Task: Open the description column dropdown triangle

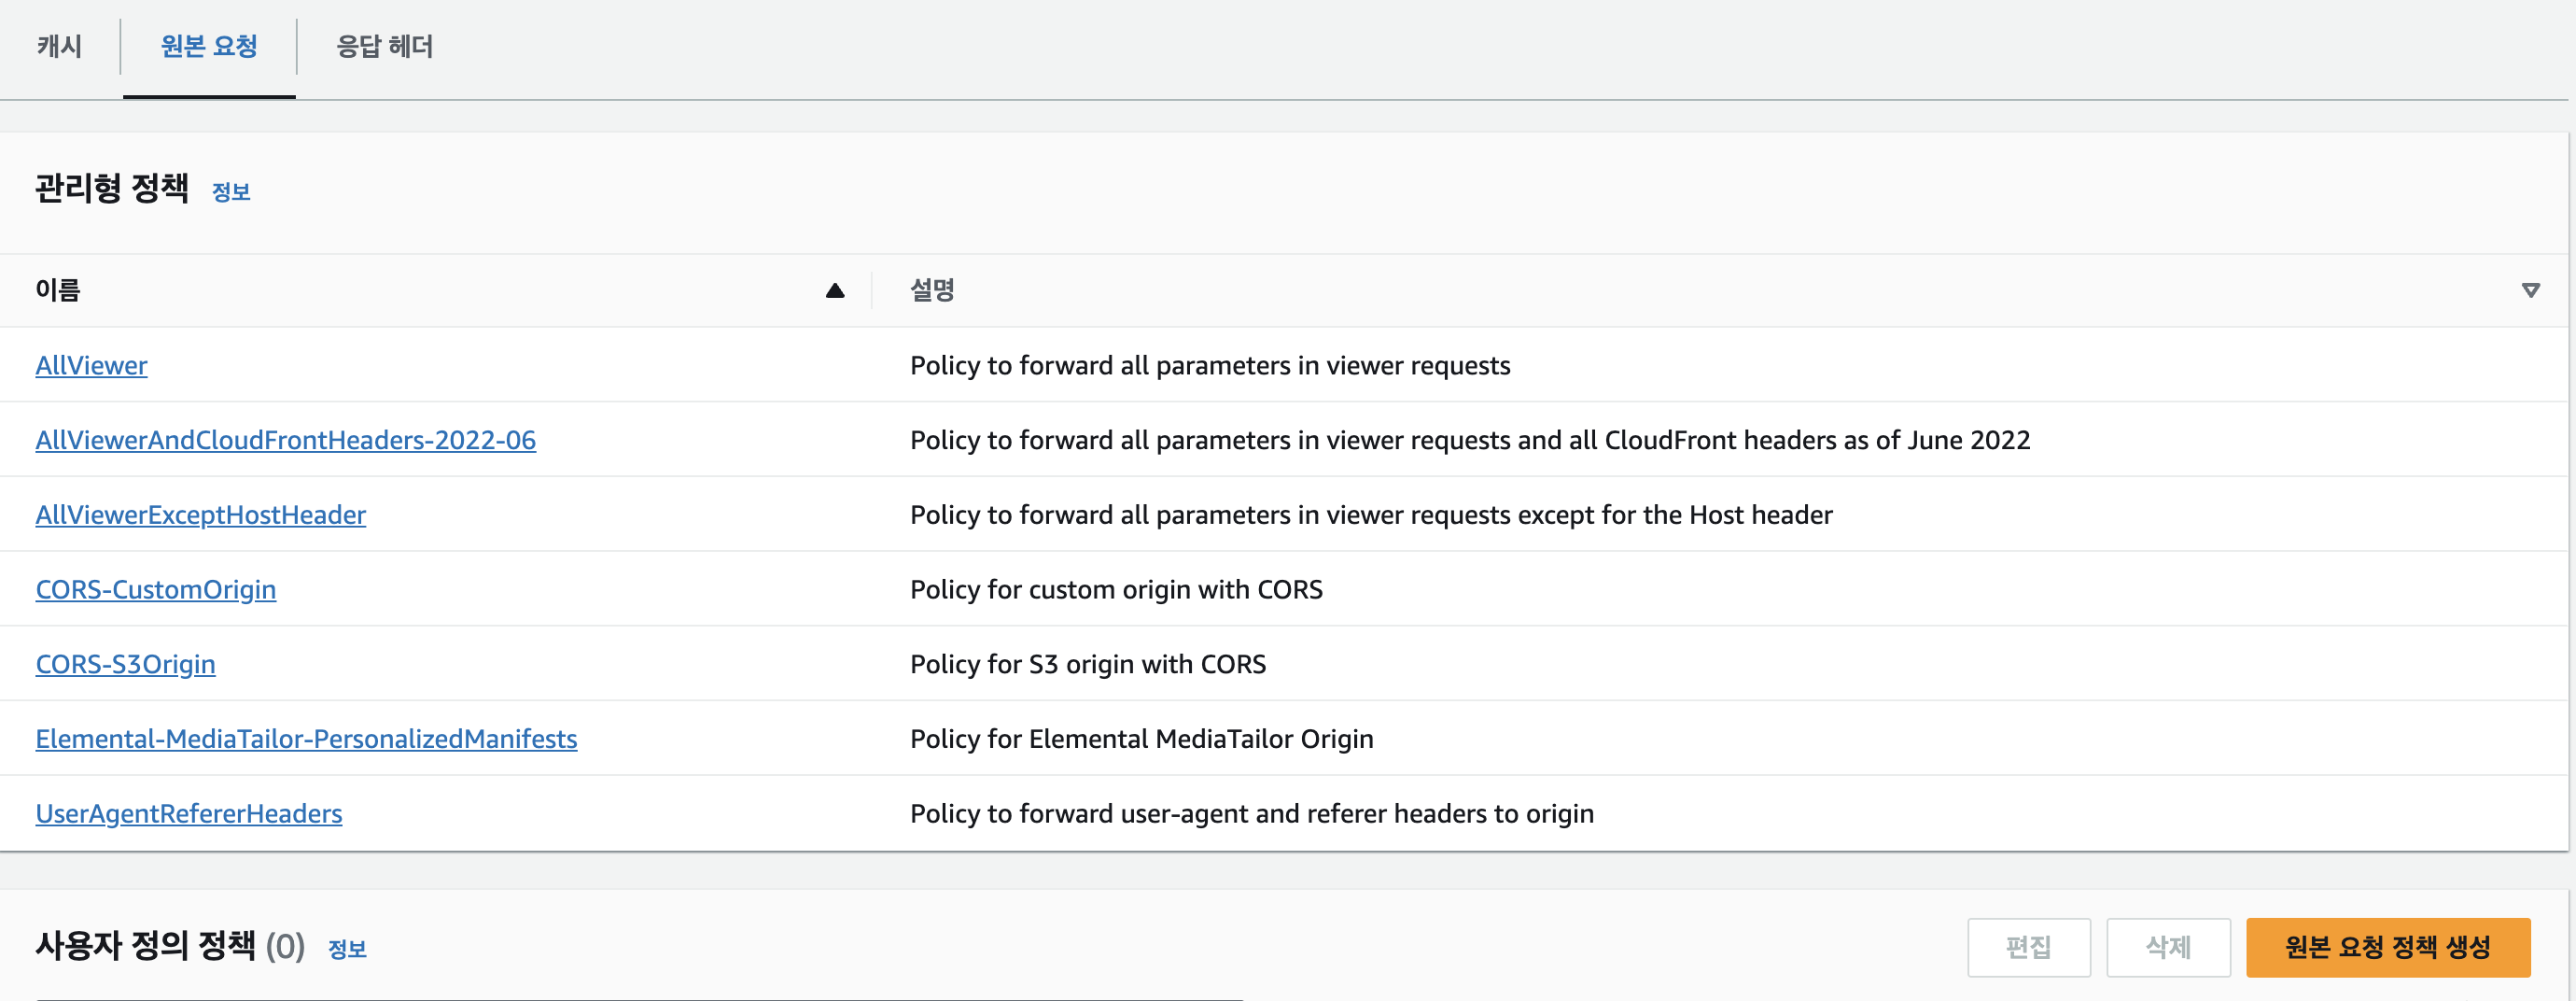Action: [2530, 291]
